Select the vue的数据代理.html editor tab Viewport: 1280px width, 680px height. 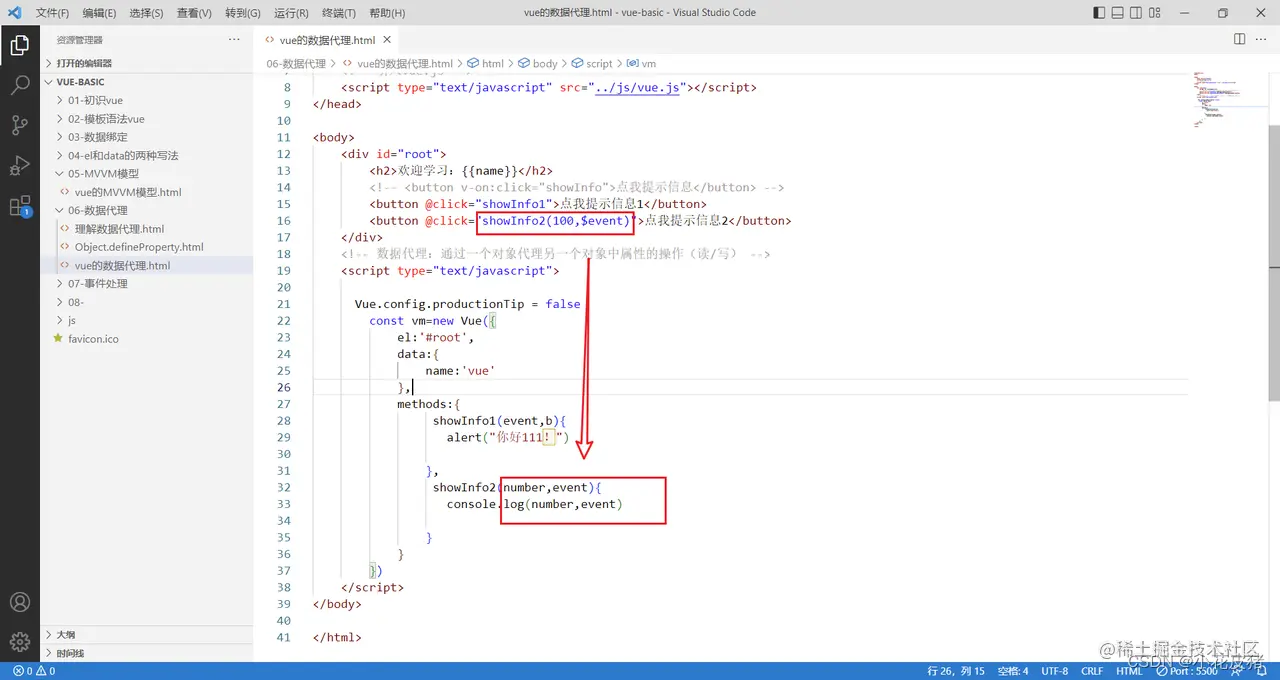(x=327, y=40)
